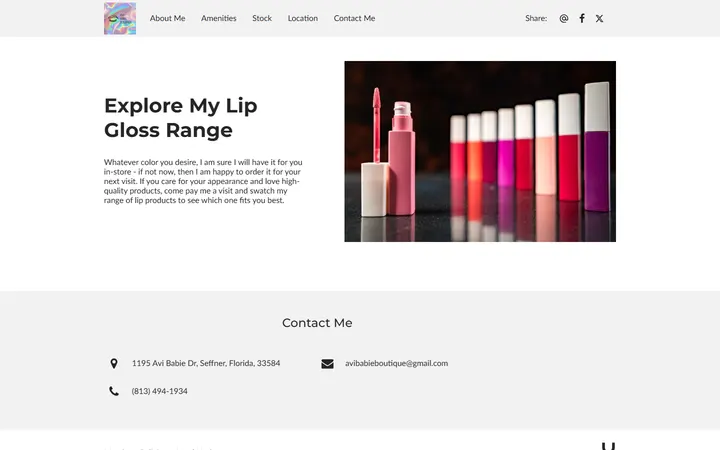Click the Explore My Lip Gloss Range heading
720x450 pixels.
[x=180, y=118]
